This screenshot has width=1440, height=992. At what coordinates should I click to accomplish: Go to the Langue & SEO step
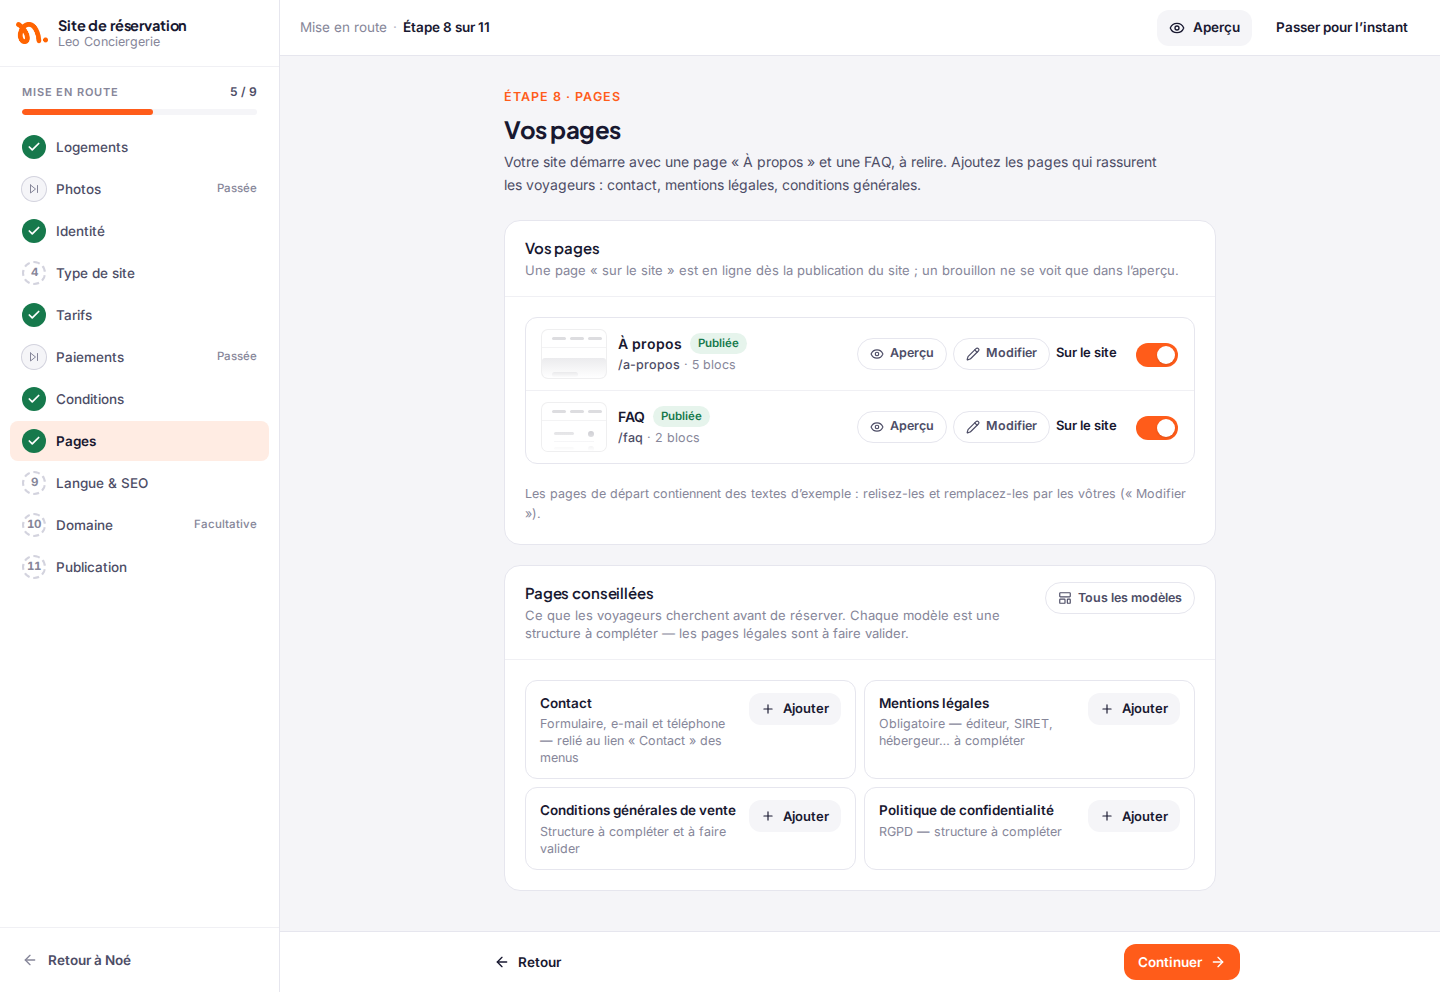click(x=139, y=483)
